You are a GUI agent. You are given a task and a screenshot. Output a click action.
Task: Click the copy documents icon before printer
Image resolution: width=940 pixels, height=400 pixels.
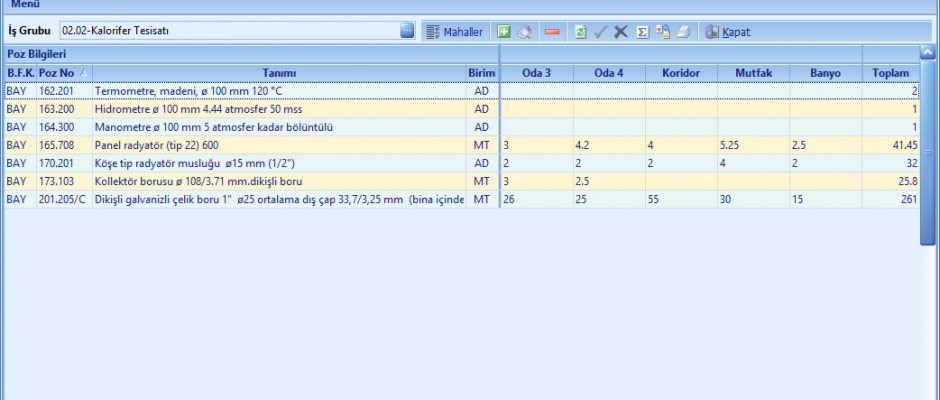(x=663, y=32)
